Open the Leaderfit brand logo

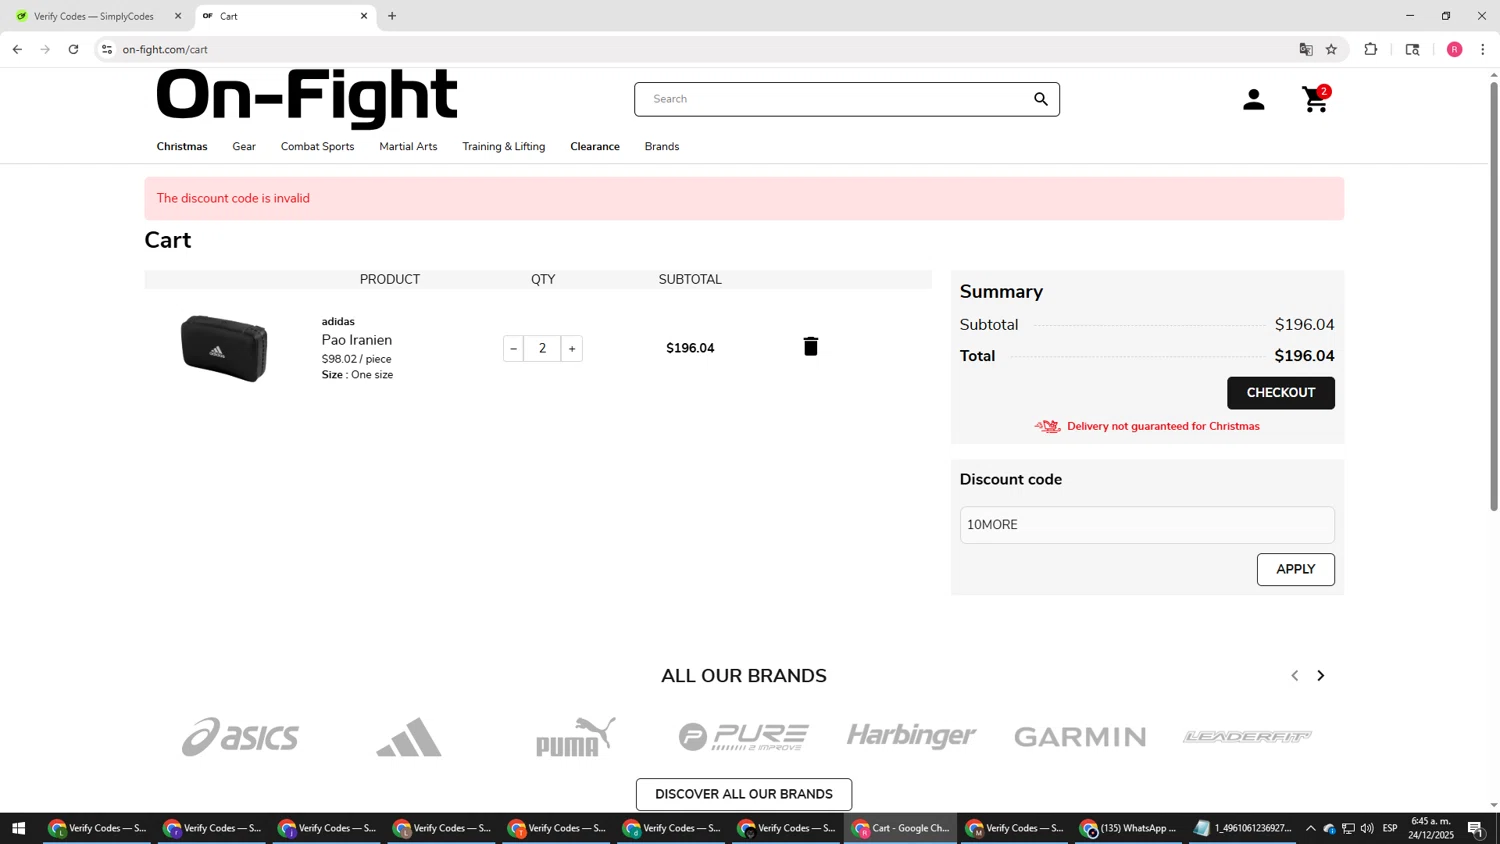(x=1247, y=737)
